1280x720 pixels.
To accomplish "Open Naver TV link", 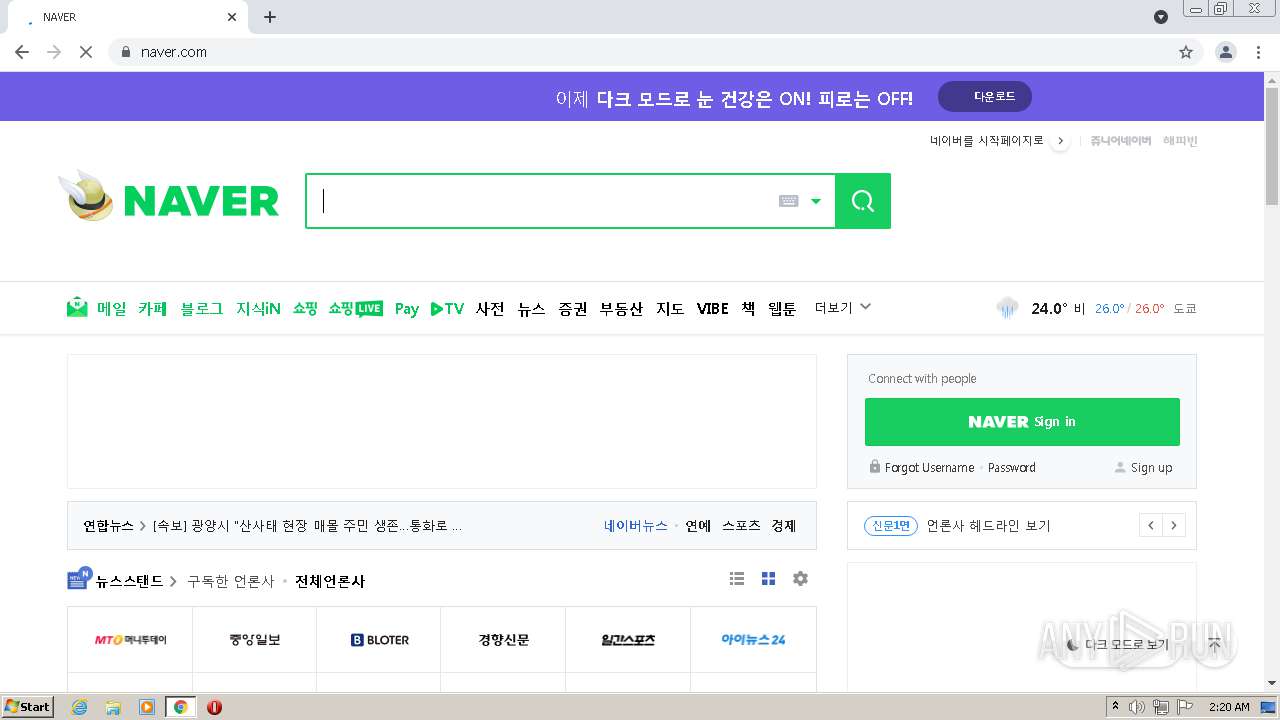I will (x=447, y=308).
